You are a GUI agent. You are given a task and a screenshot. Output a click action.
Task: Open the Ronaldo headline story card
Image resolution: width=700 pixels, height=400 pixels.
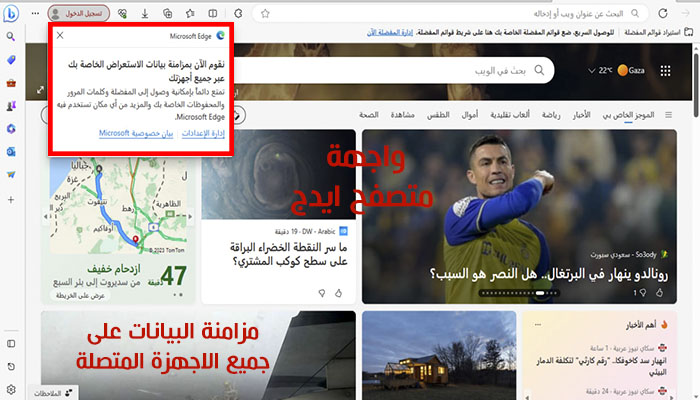(548, 274)
